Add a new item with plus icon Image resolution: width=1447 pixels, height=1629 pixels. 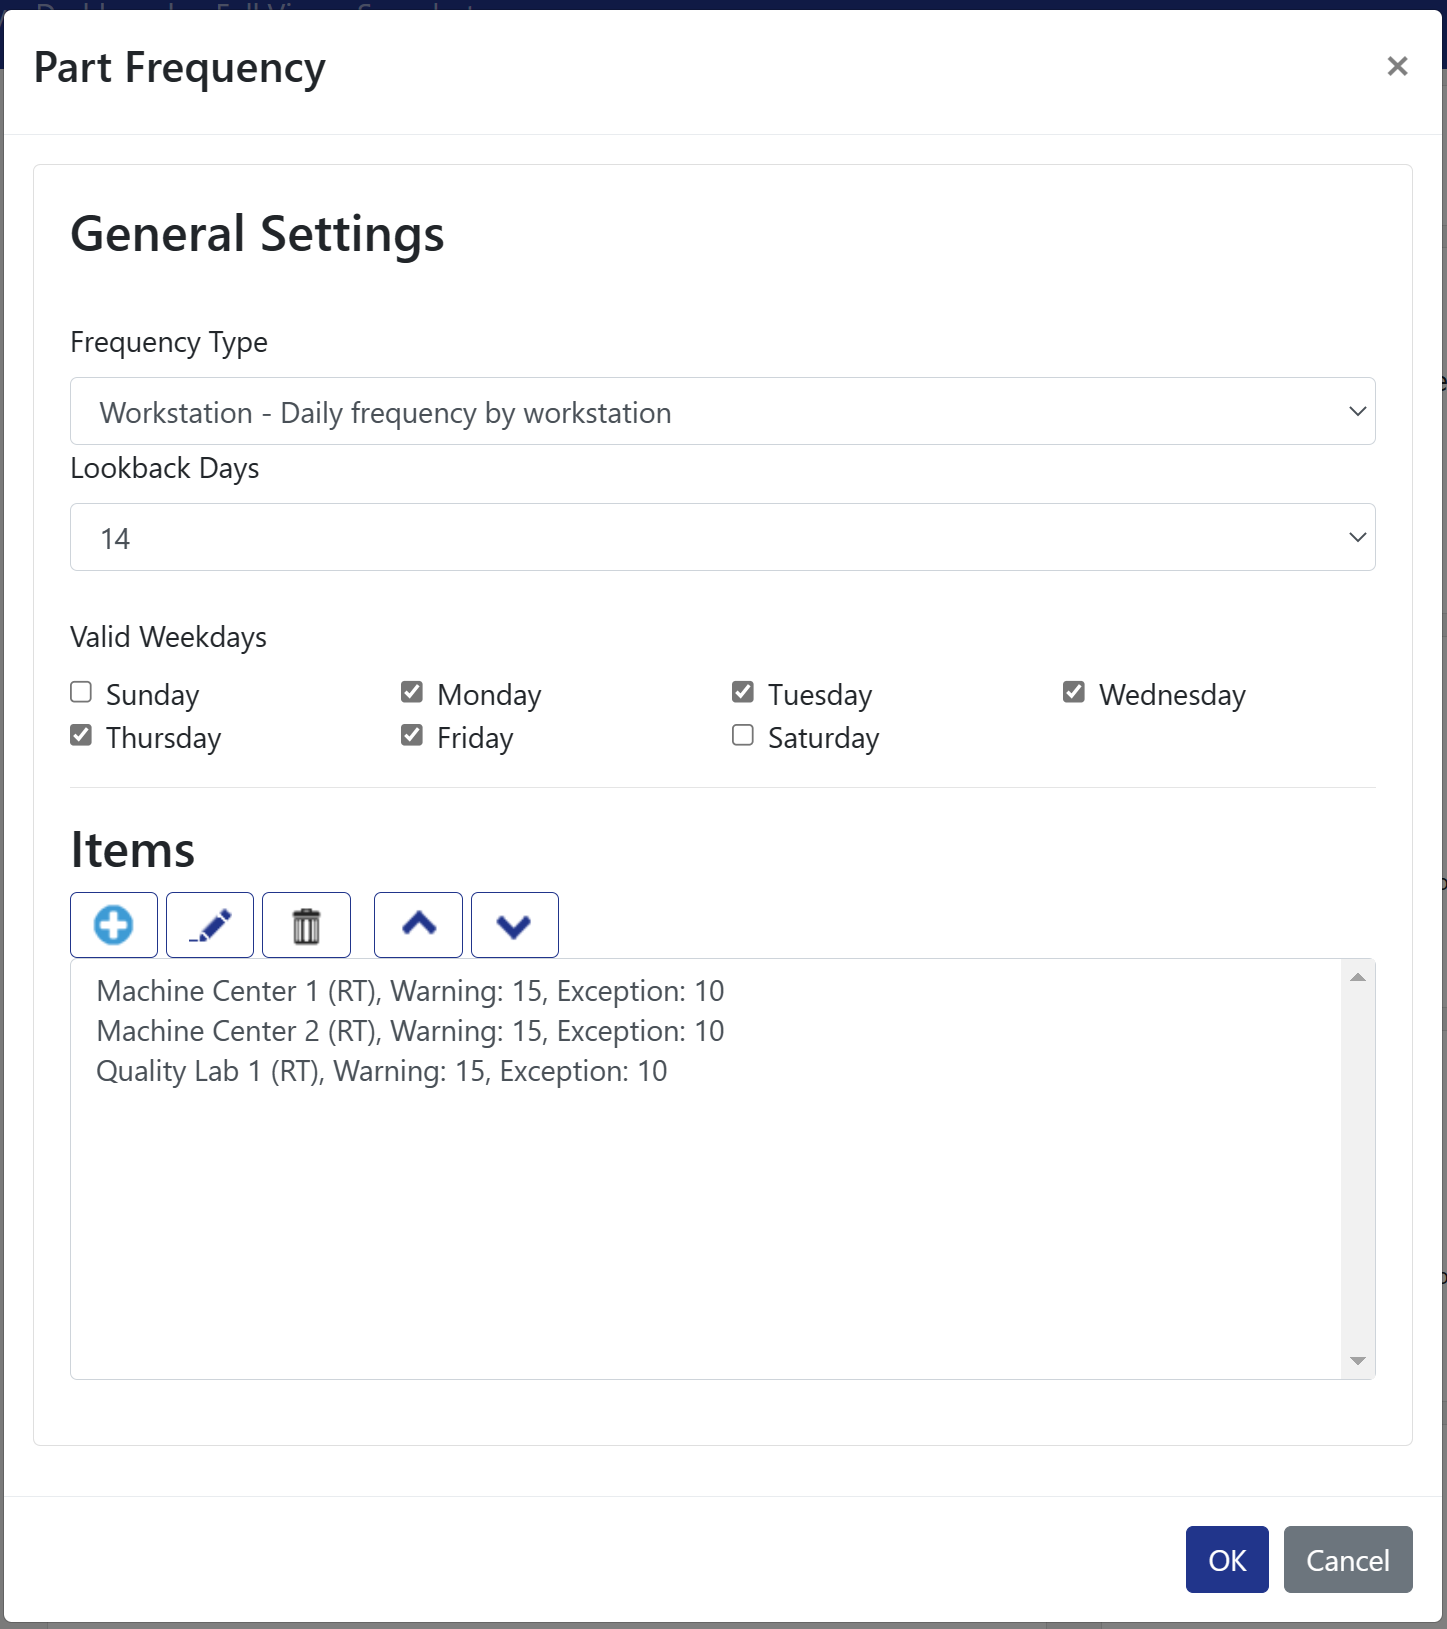pos(114,925)
